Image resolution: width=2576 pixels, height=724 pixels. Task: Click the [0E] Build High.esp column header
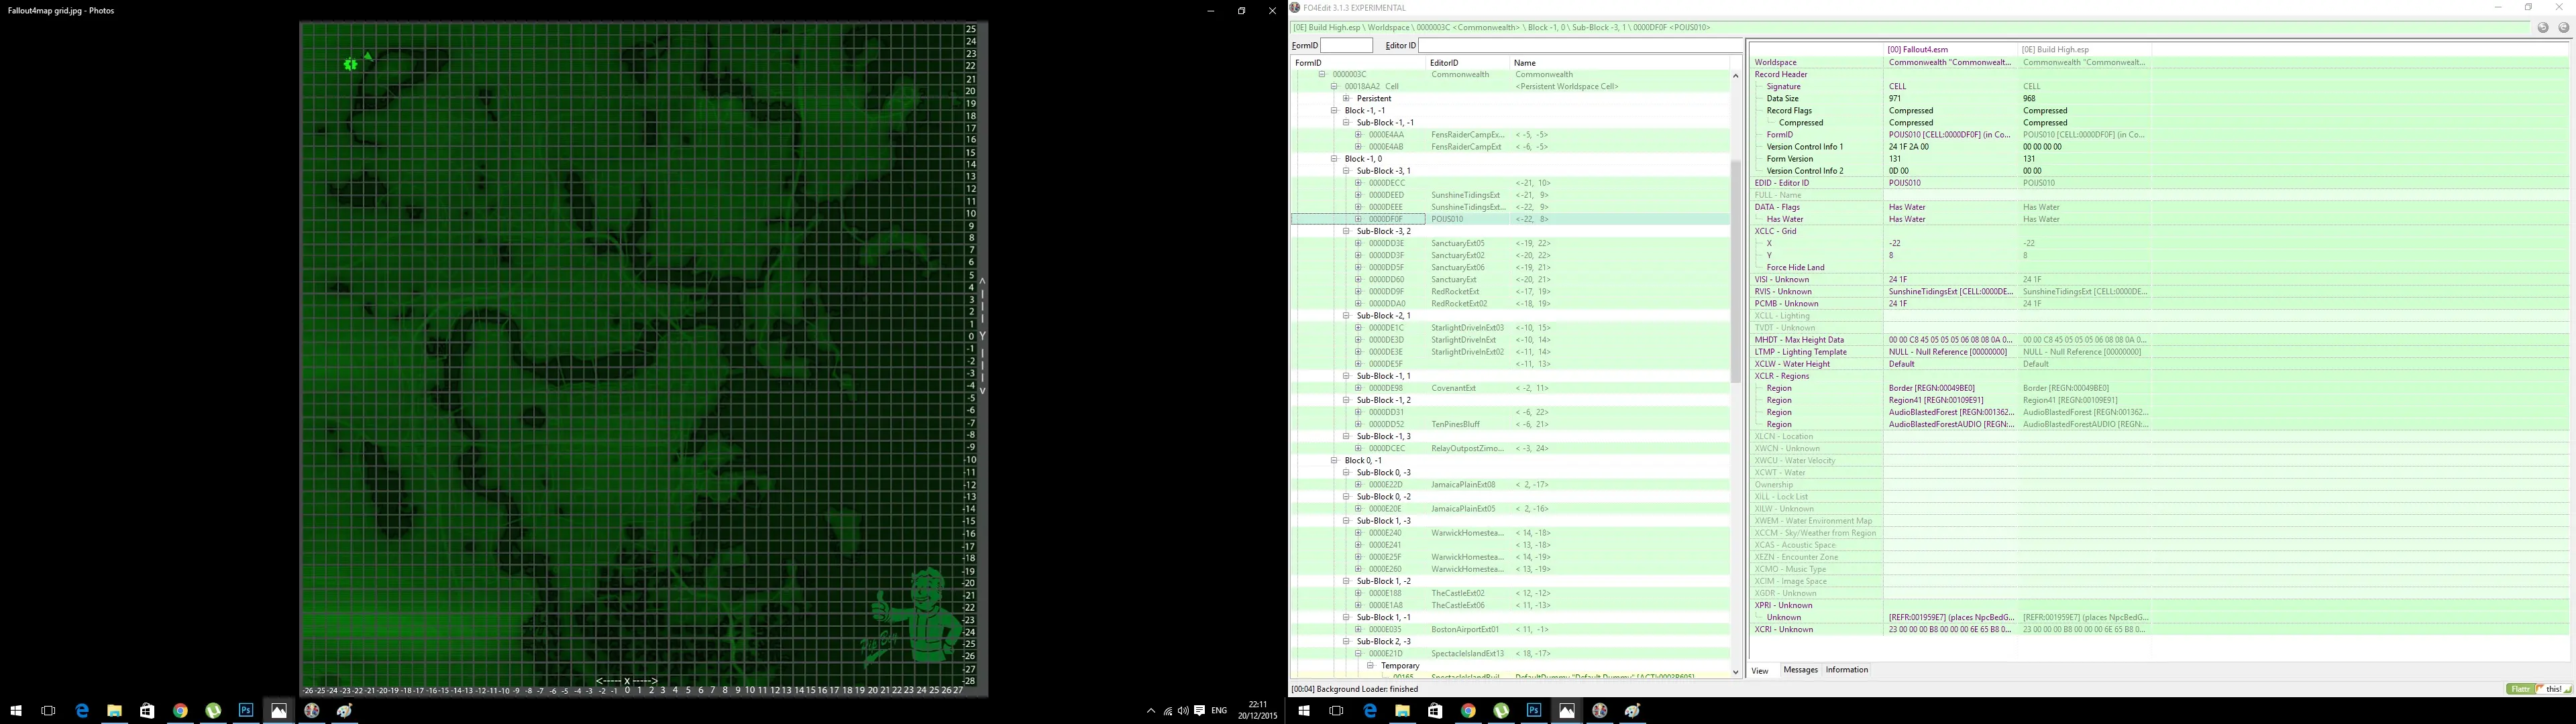[2084, 50]
